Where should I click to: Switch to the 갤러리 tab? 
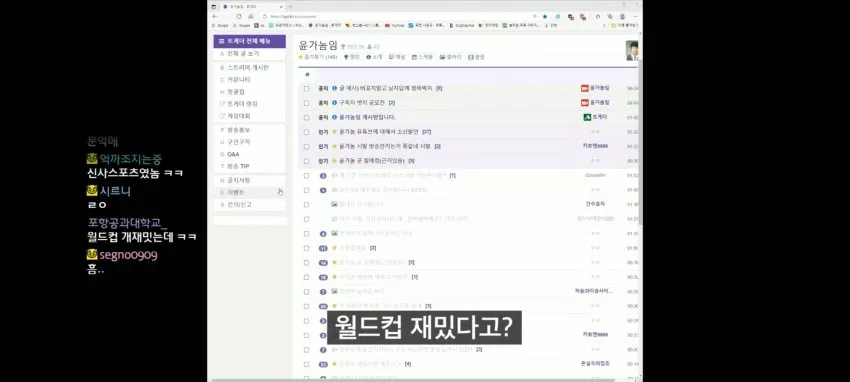pos(450,57)
